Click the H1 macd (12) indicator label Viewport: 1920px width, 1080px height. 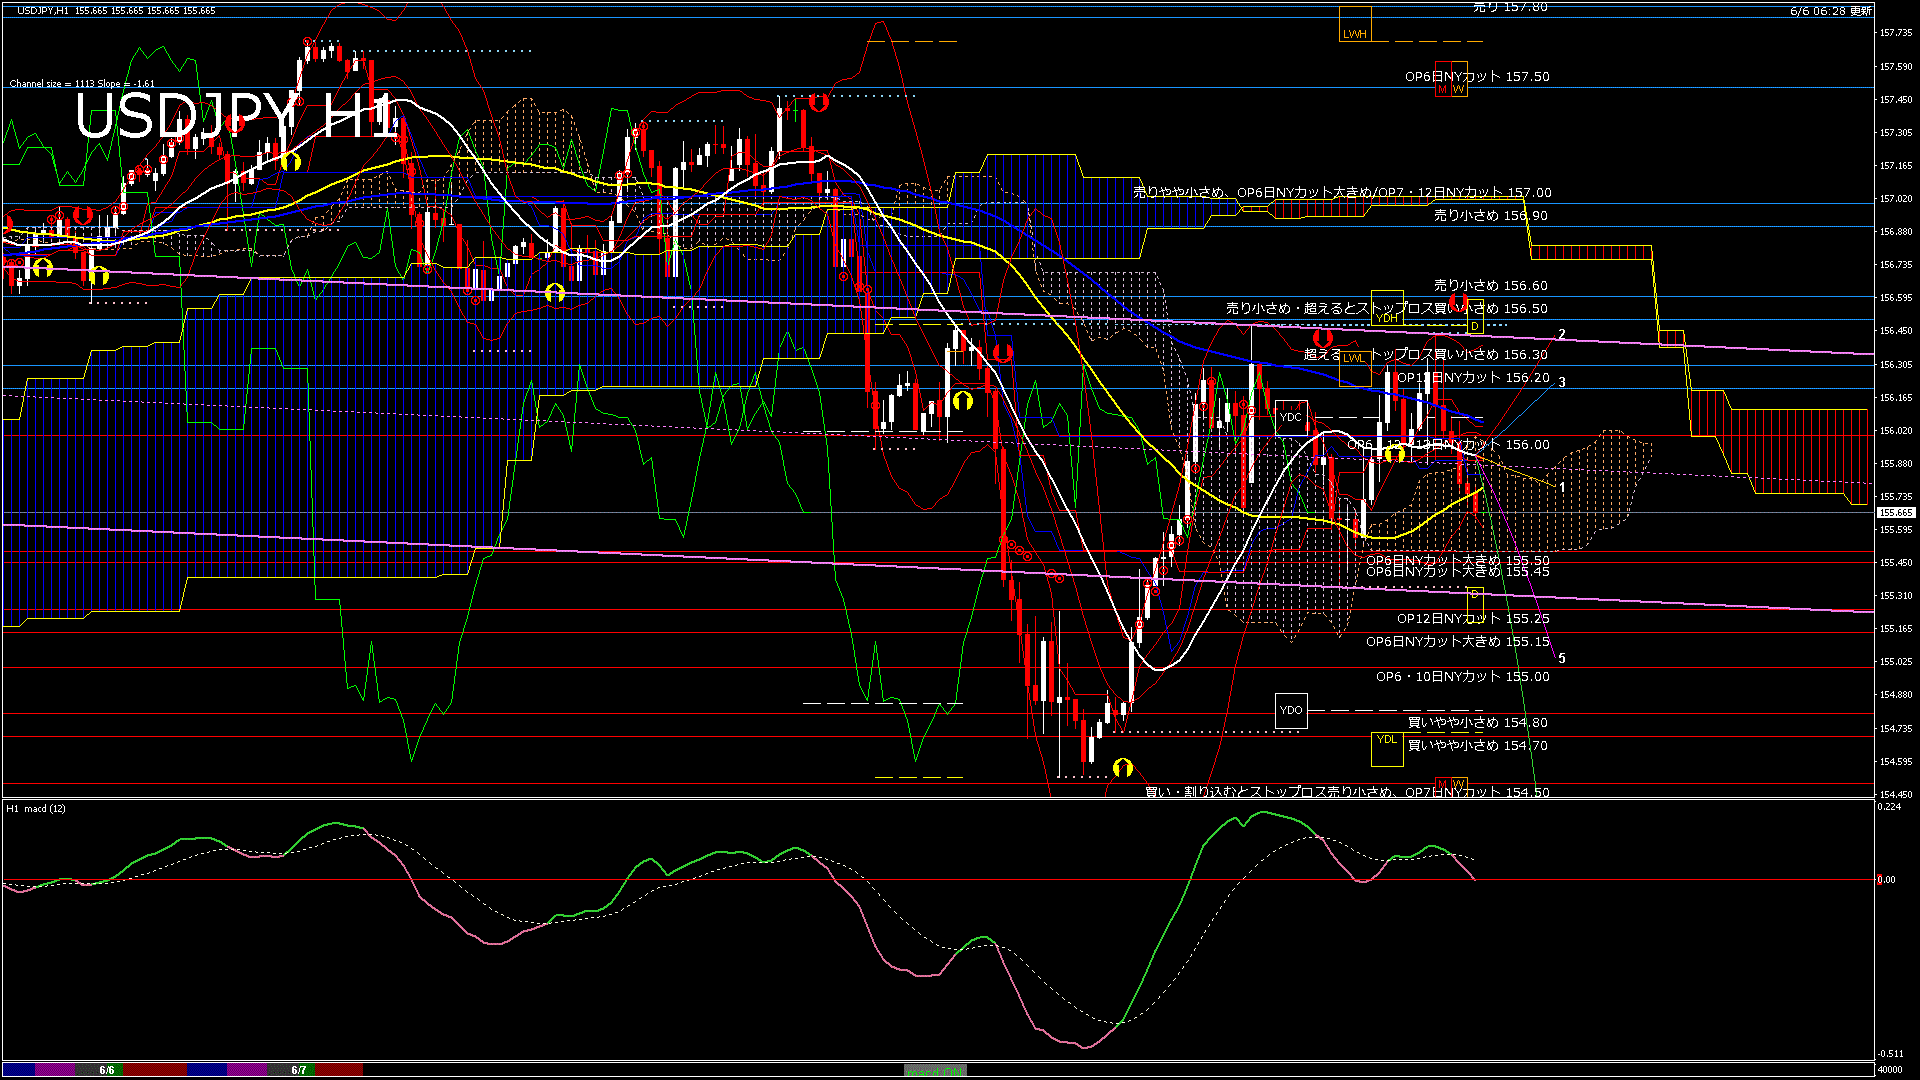(x=36, y=808)
